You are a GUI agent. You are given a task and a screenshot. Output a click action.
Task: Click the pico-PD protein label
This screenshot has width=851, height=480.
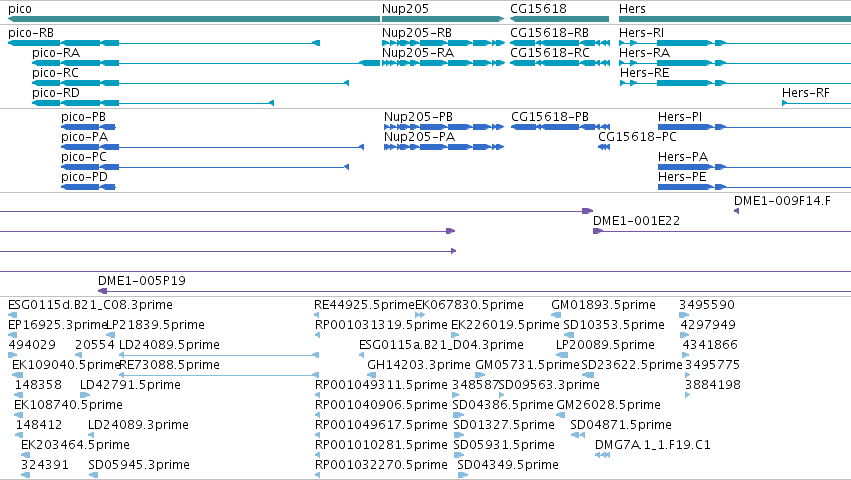coord(84,177)
